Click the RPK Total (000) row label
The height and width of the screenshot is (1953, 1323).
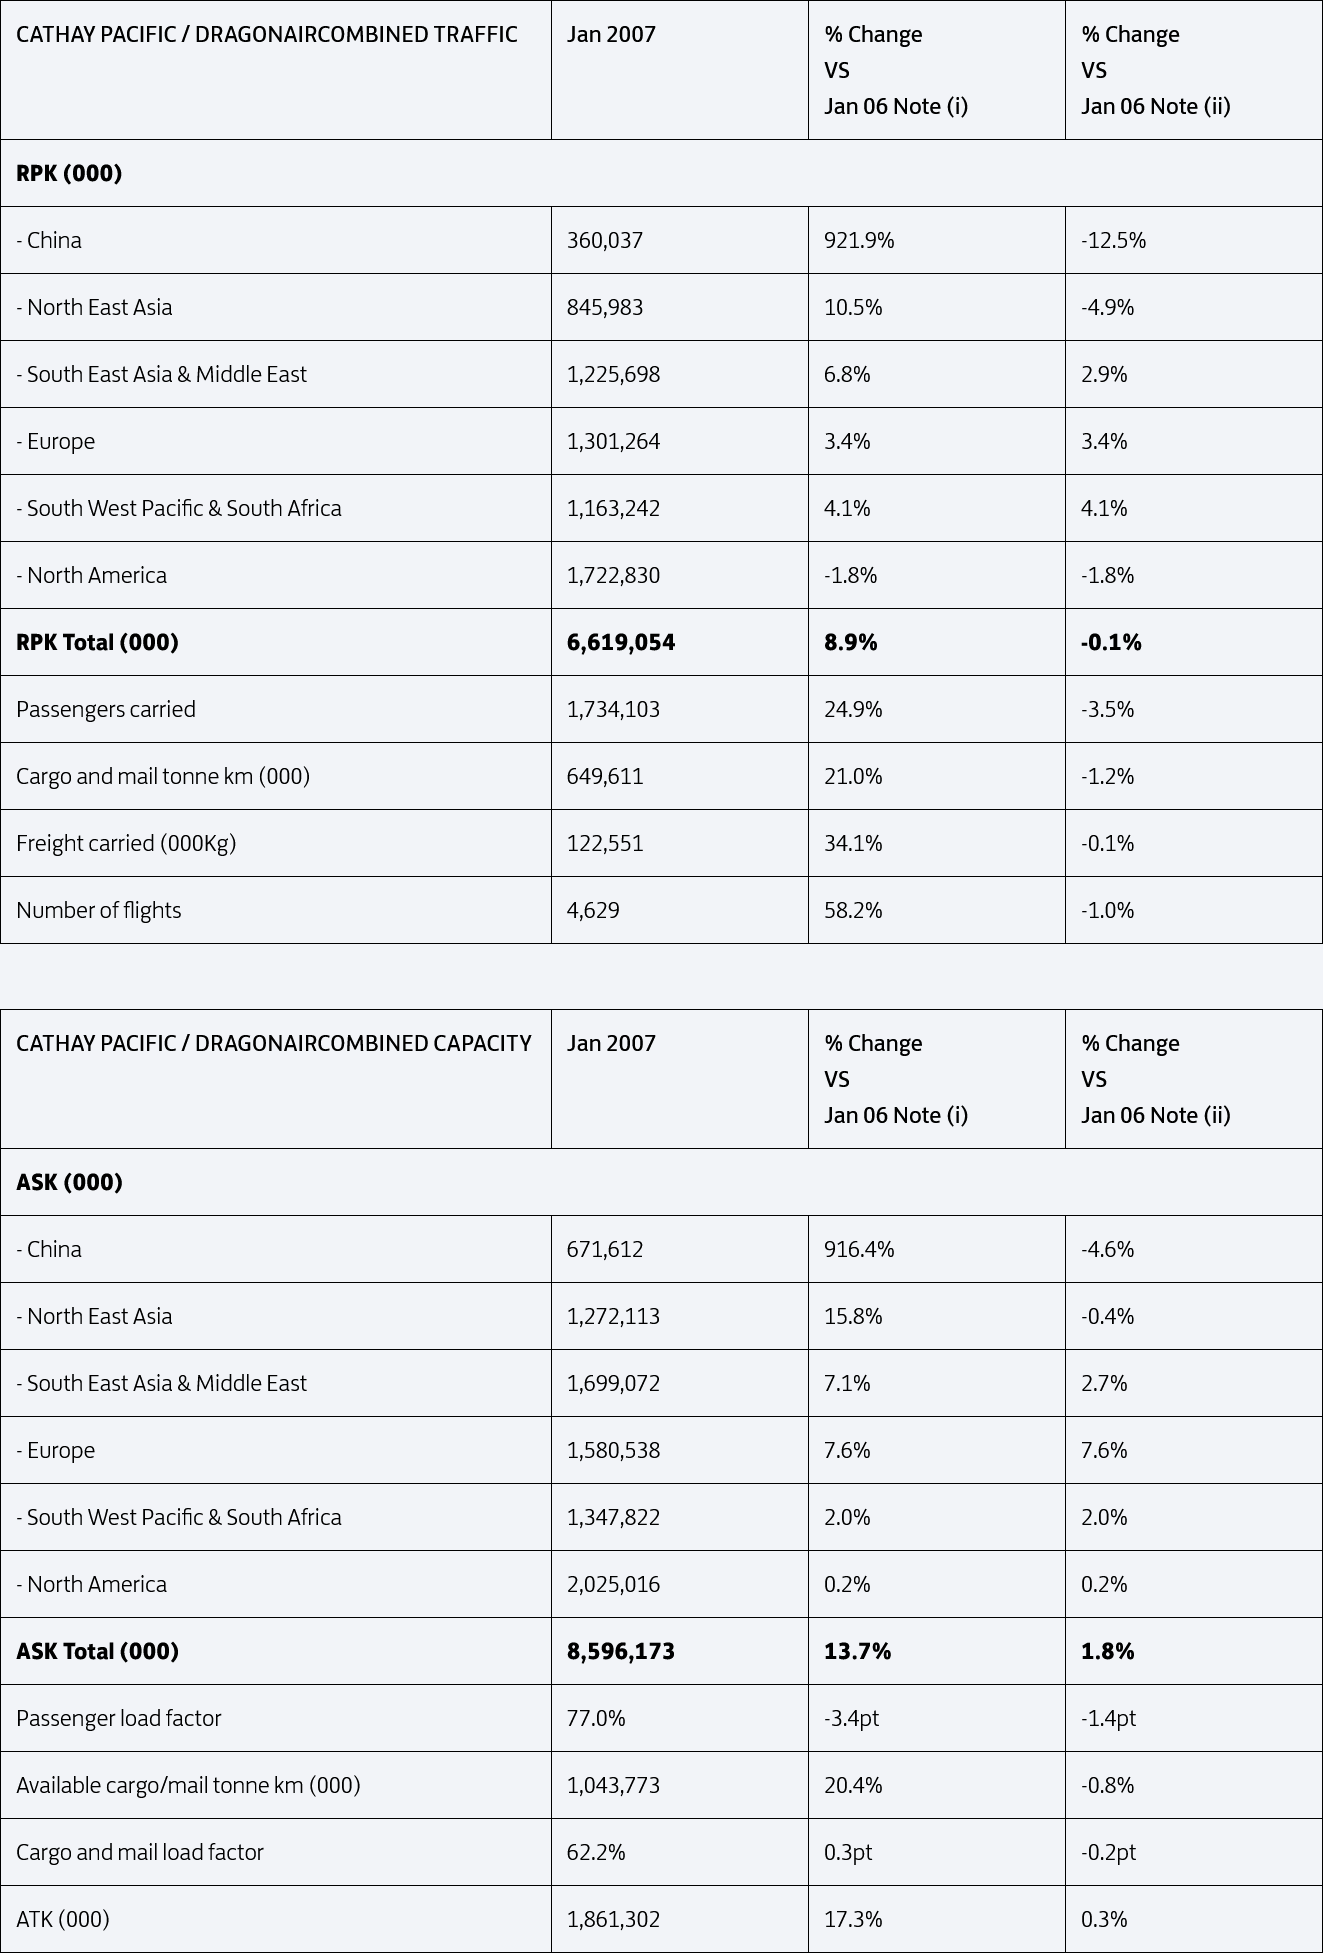point(97,642)
